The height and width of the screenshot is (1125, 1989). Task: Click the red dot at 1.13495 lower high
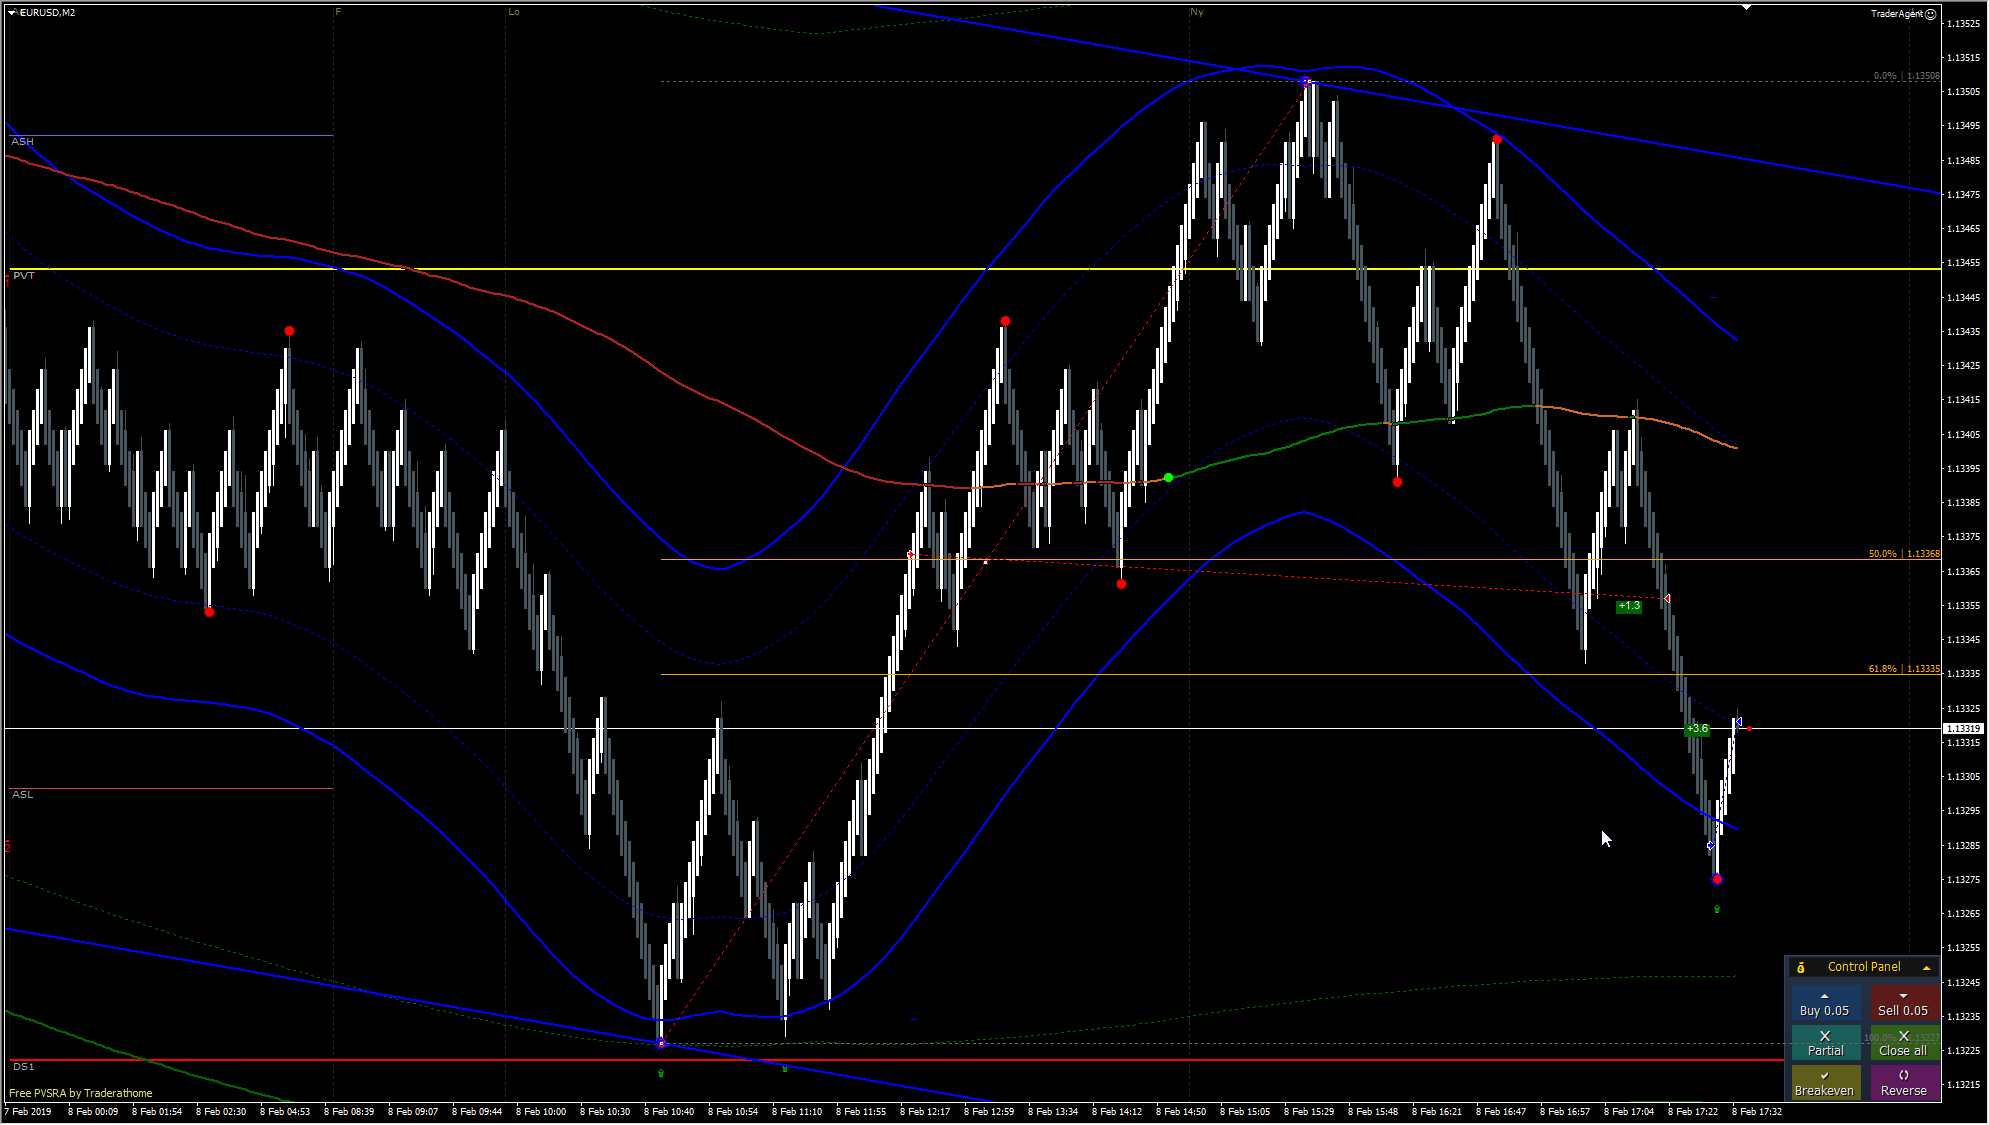pos(1496,139)
